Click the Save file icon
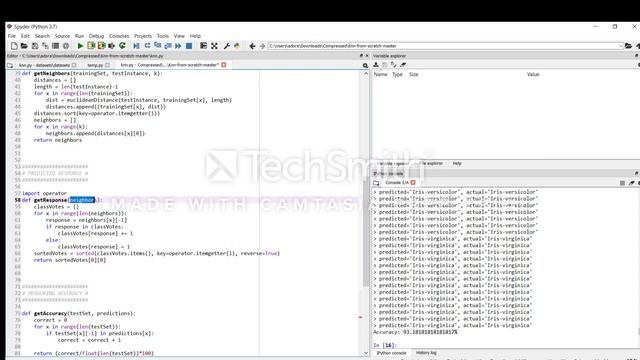The image size is (640, 360). (35, 46)
